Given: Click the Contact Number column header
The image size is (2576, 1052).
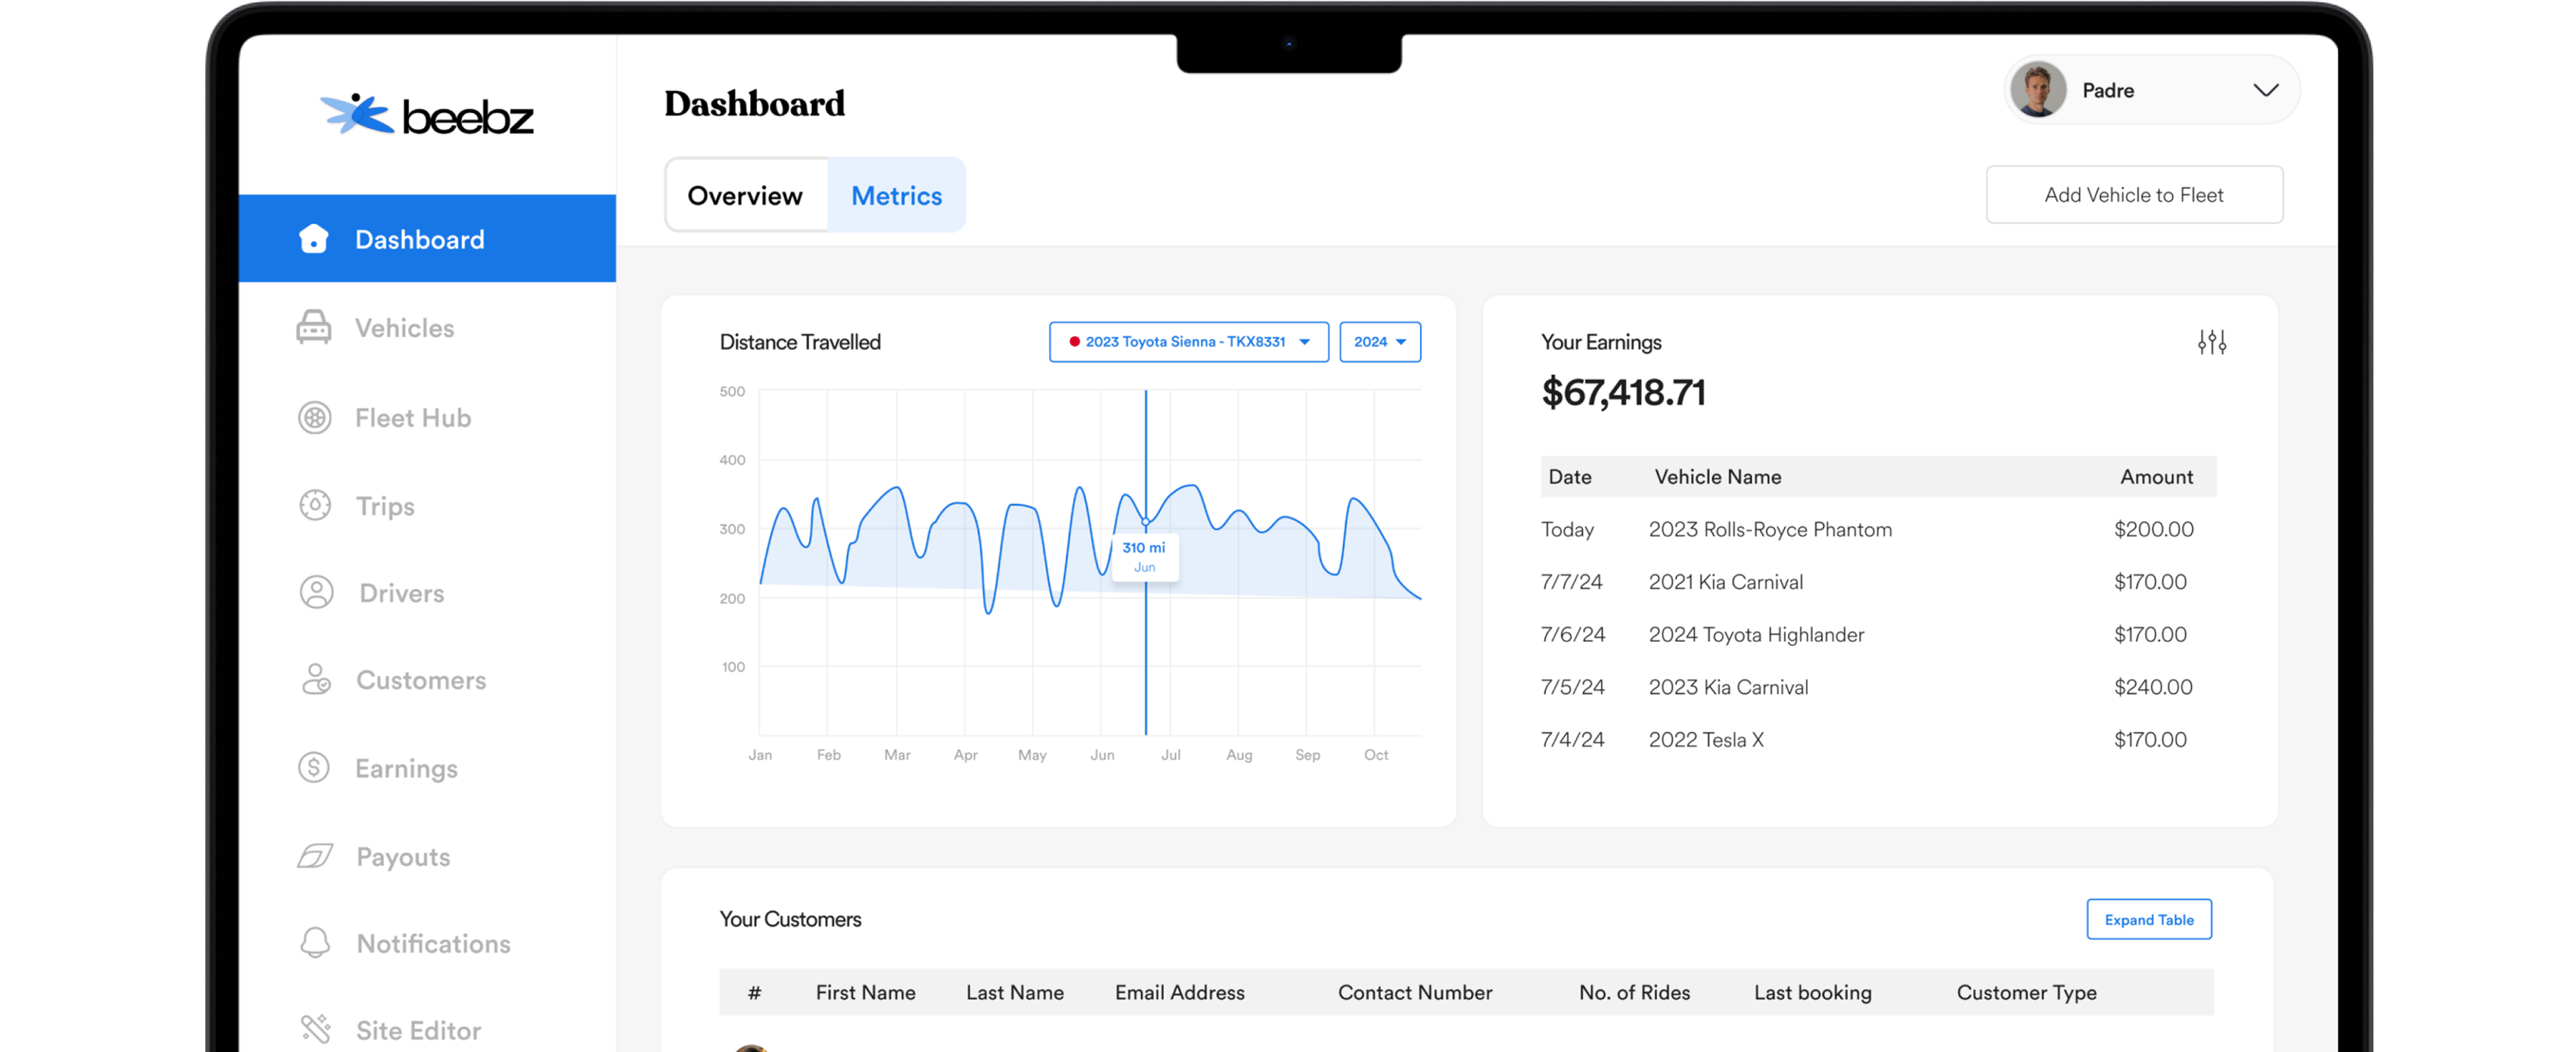Looking at the screenshot, I should pos(1414,992).
